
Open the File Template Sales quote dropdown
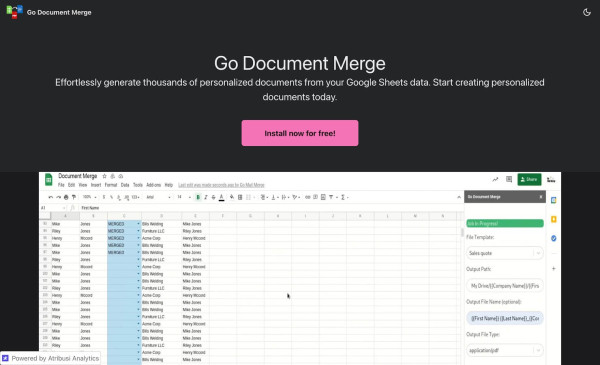[x=505, y=253]
